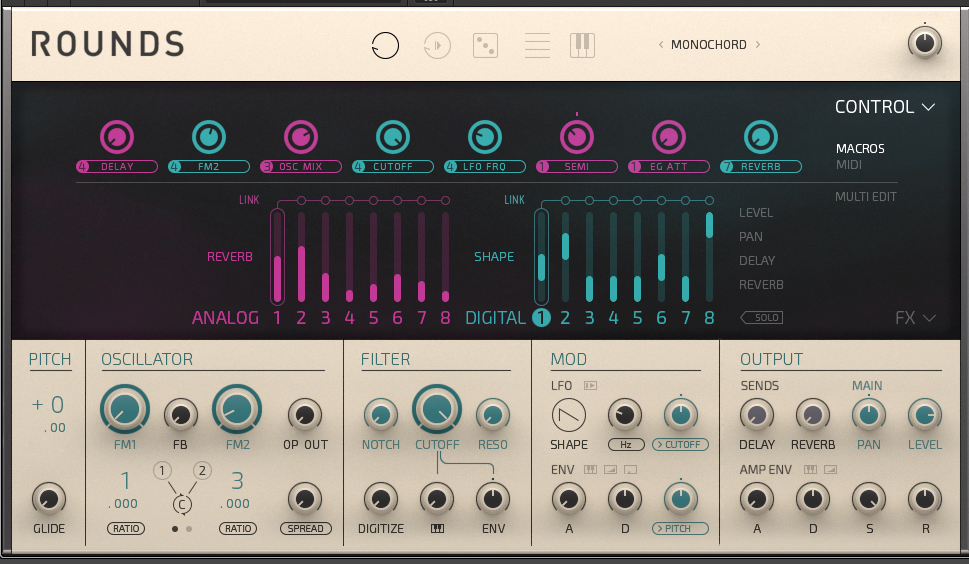Select digital voice number 6
The image size is (969, 564).
[x=661, y=318]
